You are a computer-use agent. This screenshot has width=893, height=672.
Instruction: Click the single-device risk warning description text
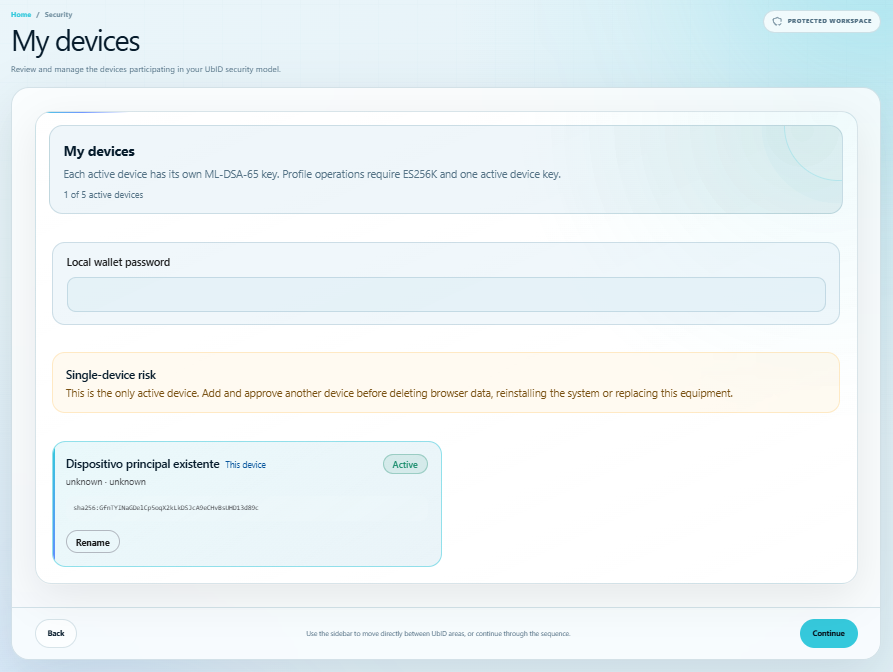pyautogui.click(x=399, y=394)
